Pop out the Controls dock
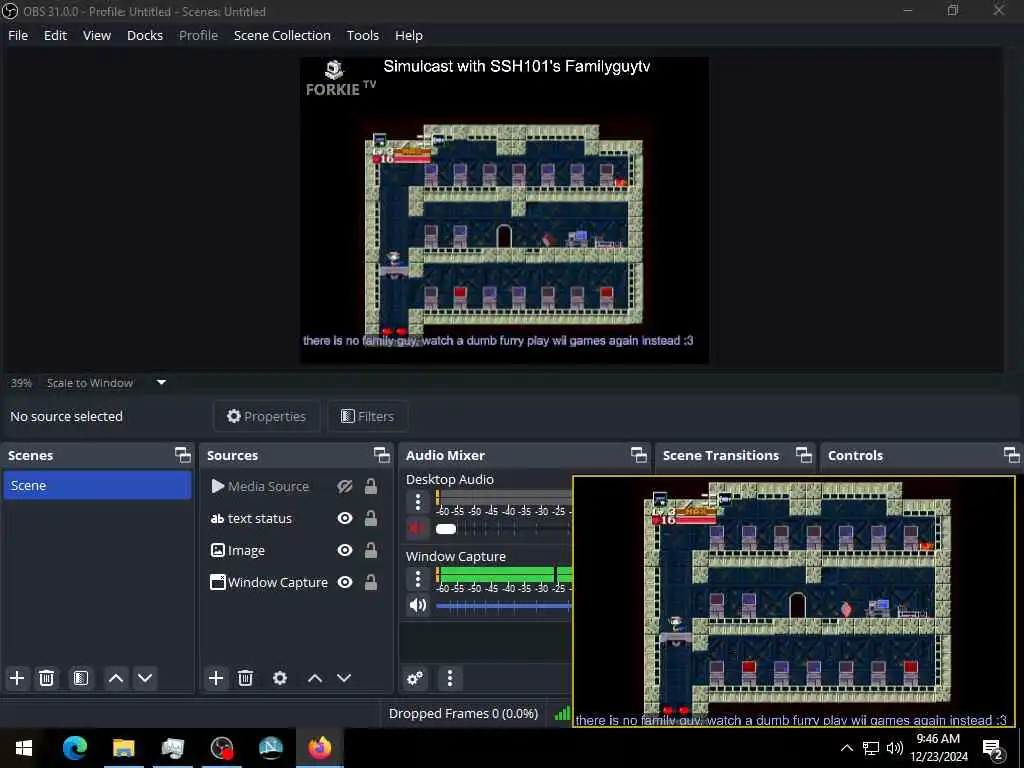 coord(1012,455)
